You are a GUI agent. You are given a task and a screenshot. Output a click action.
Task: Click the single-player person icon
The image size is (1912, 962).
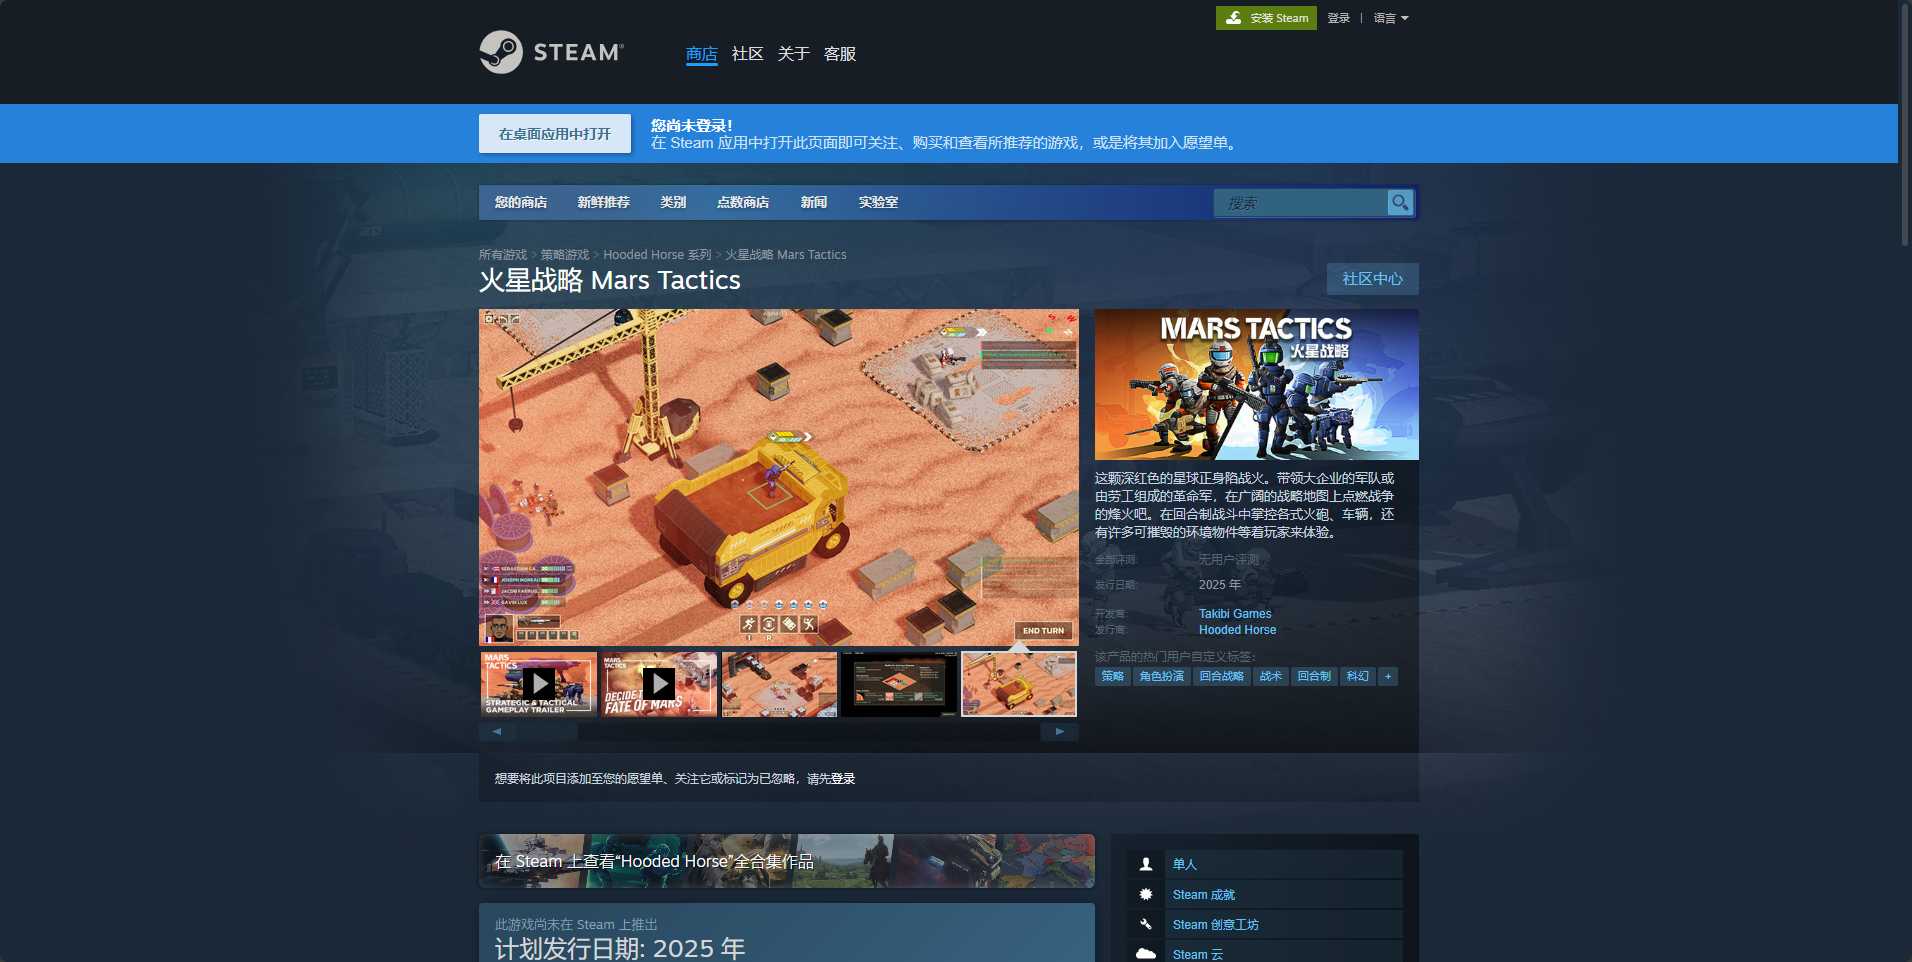[x=1146, y=864]
